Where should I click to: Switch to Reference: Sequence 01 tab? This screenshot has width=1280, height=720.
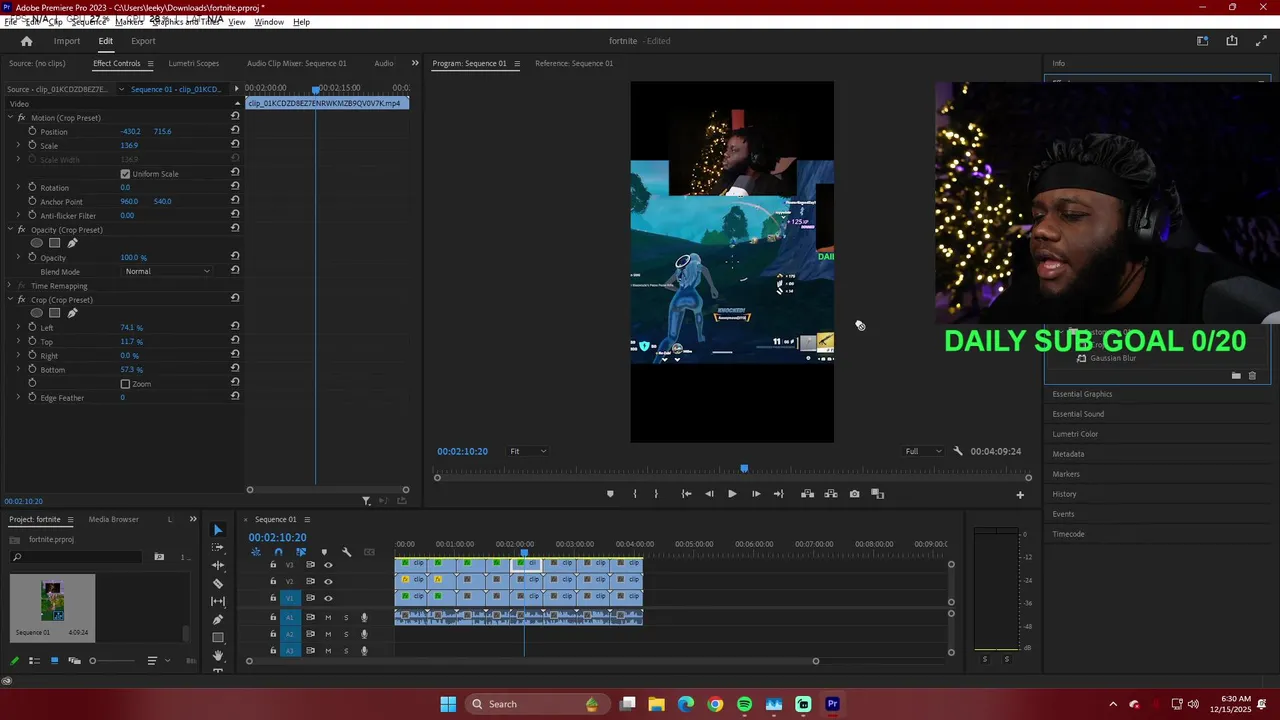[574, 63]
